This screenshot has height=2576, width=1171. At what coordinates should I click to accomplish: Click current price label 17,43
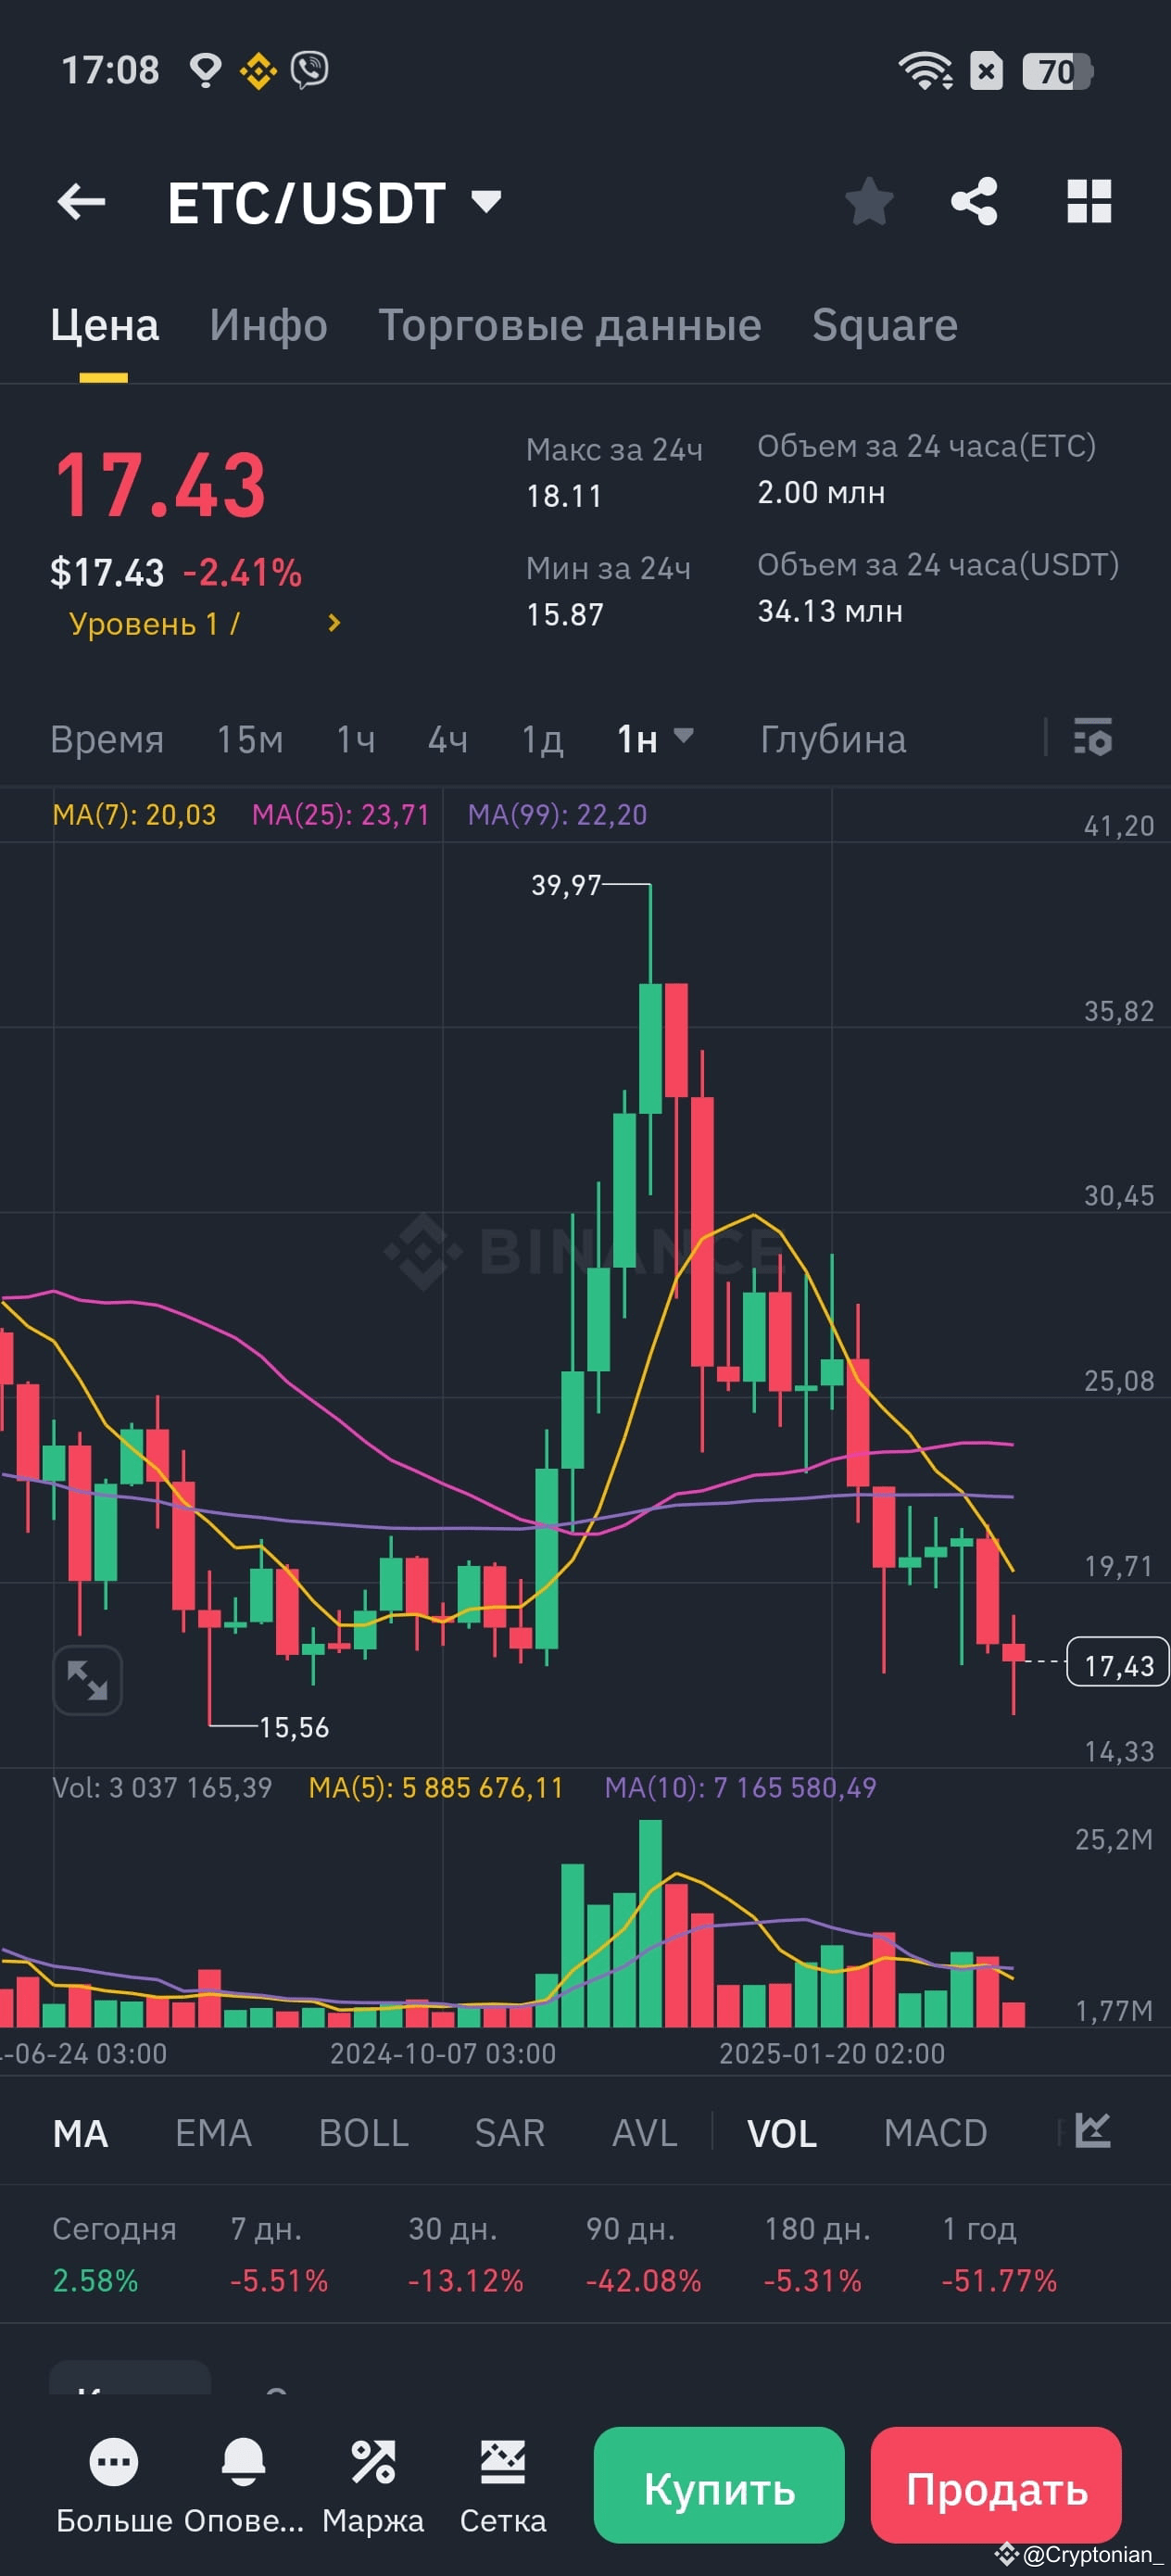pos(1118,1661)
